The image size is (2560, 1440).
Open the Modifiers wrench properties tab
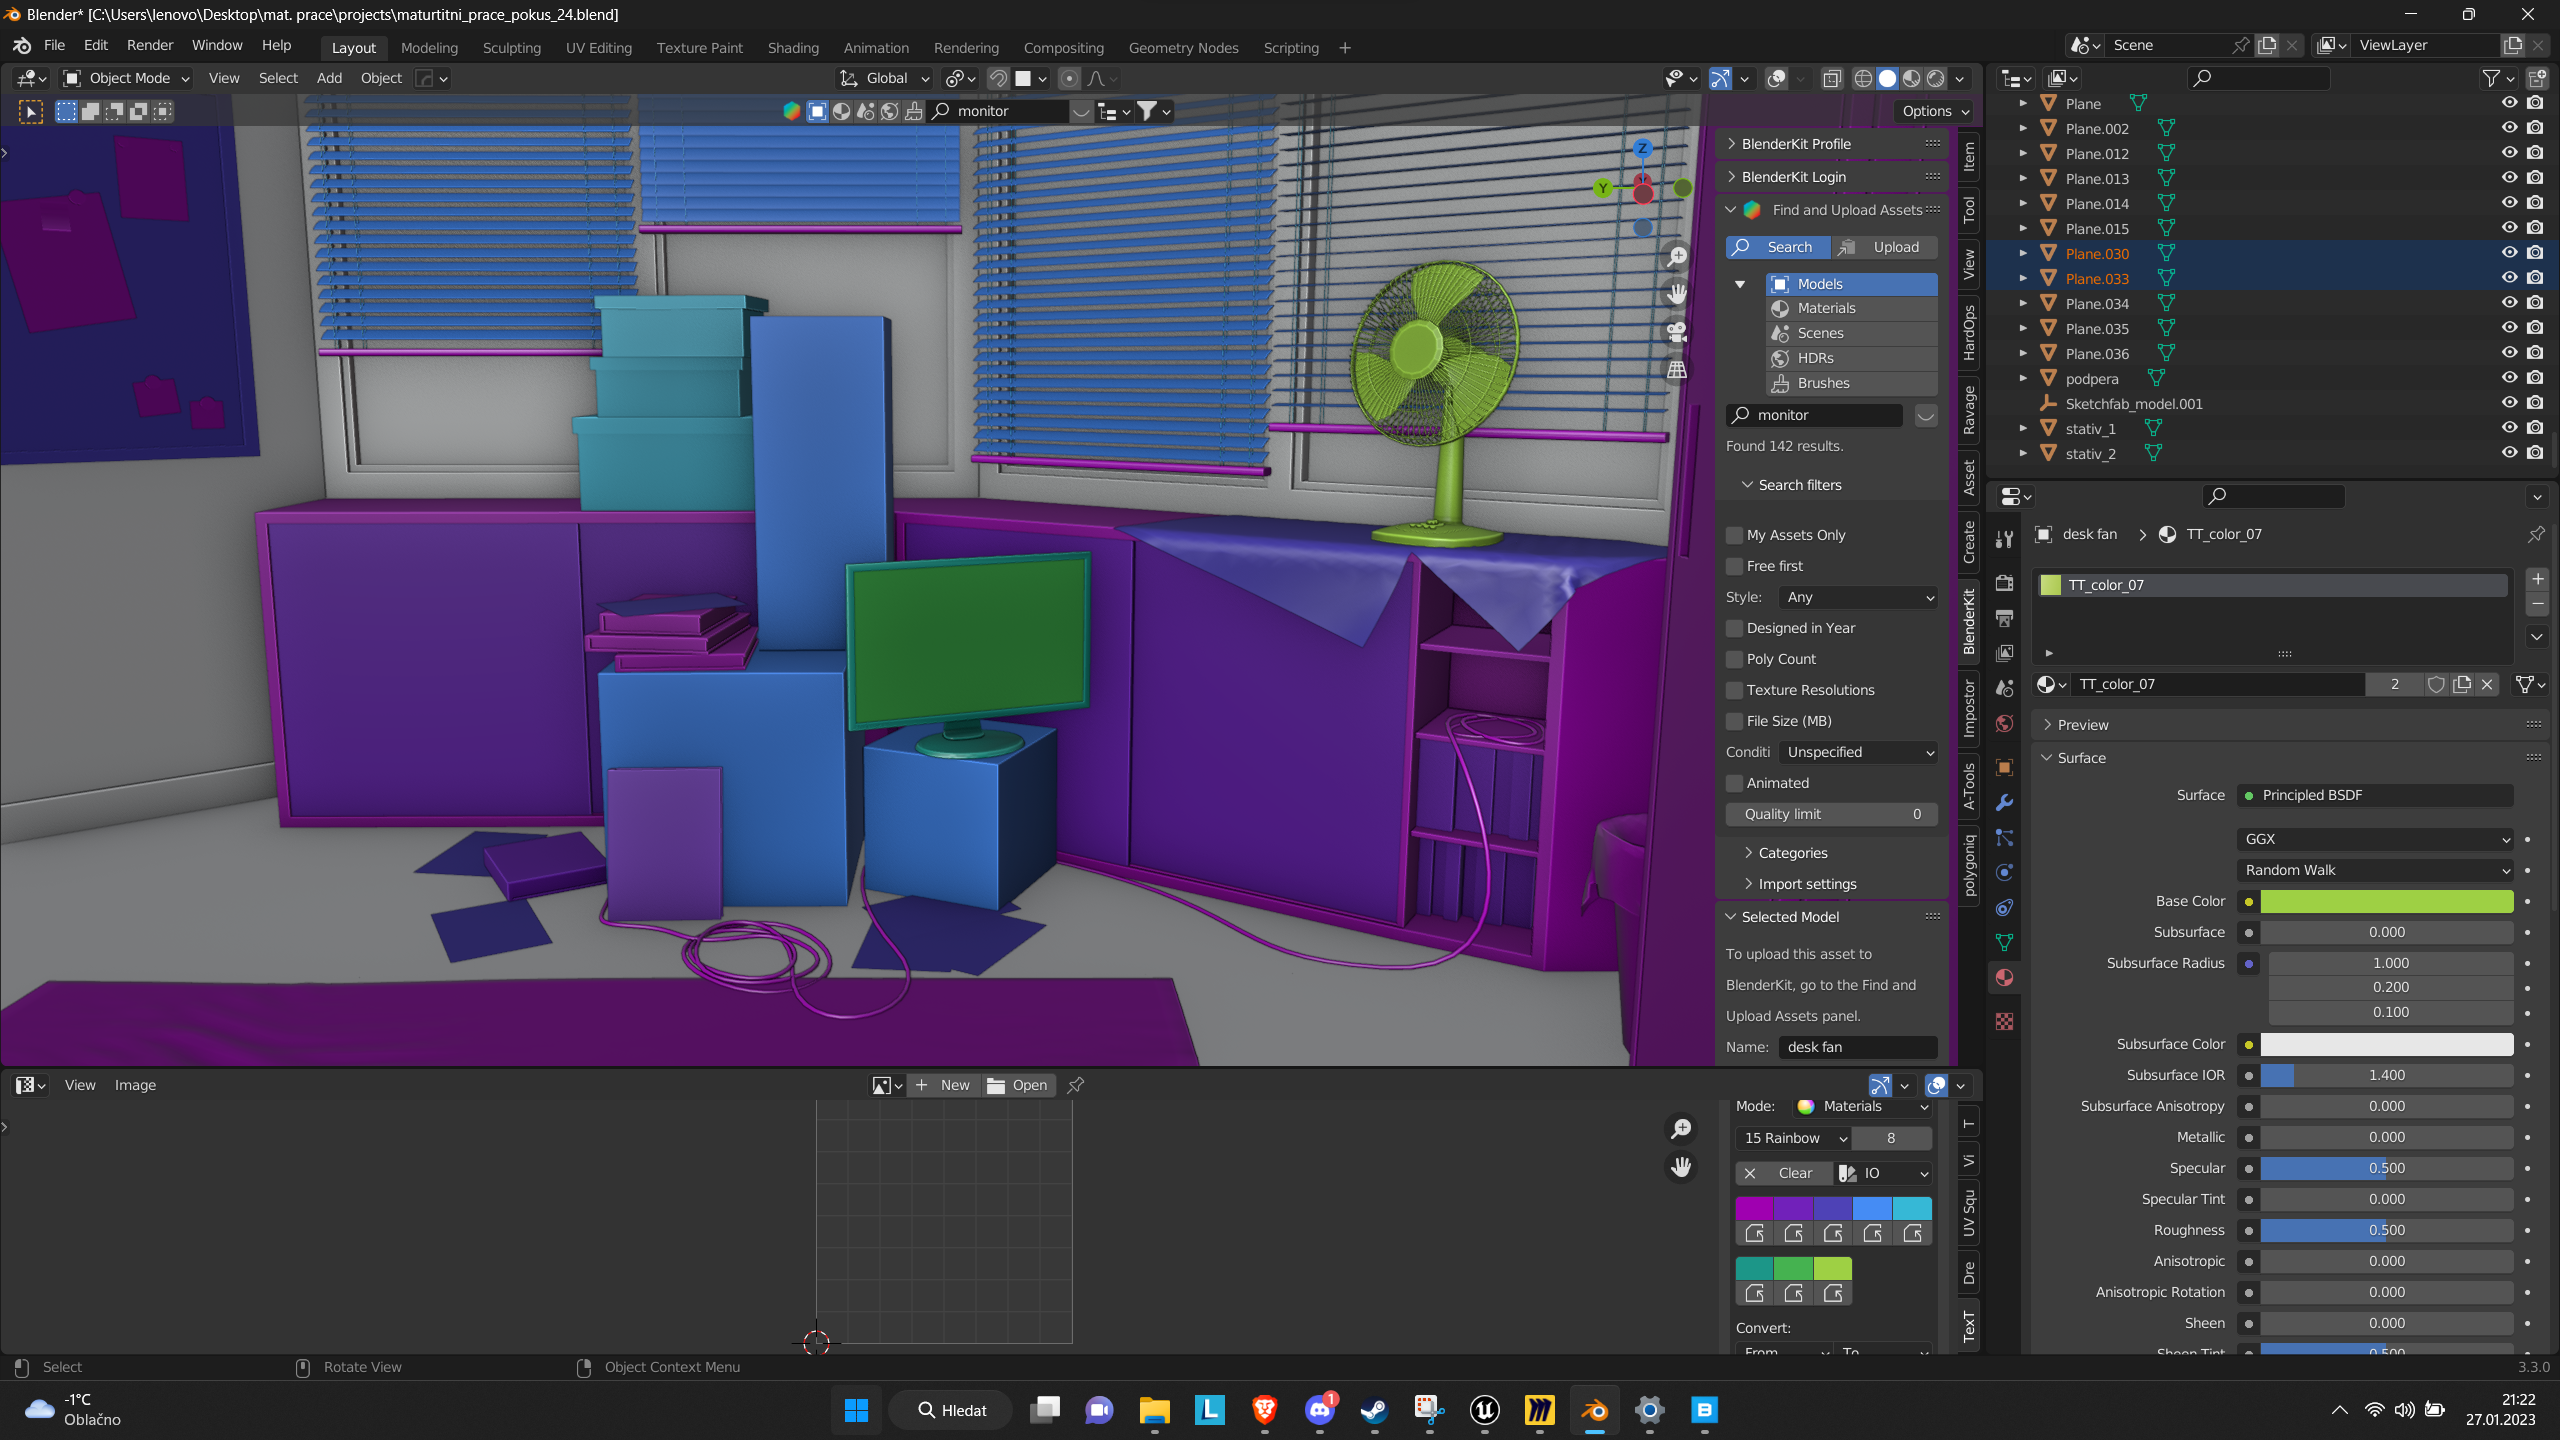(x=2004, y=803)
